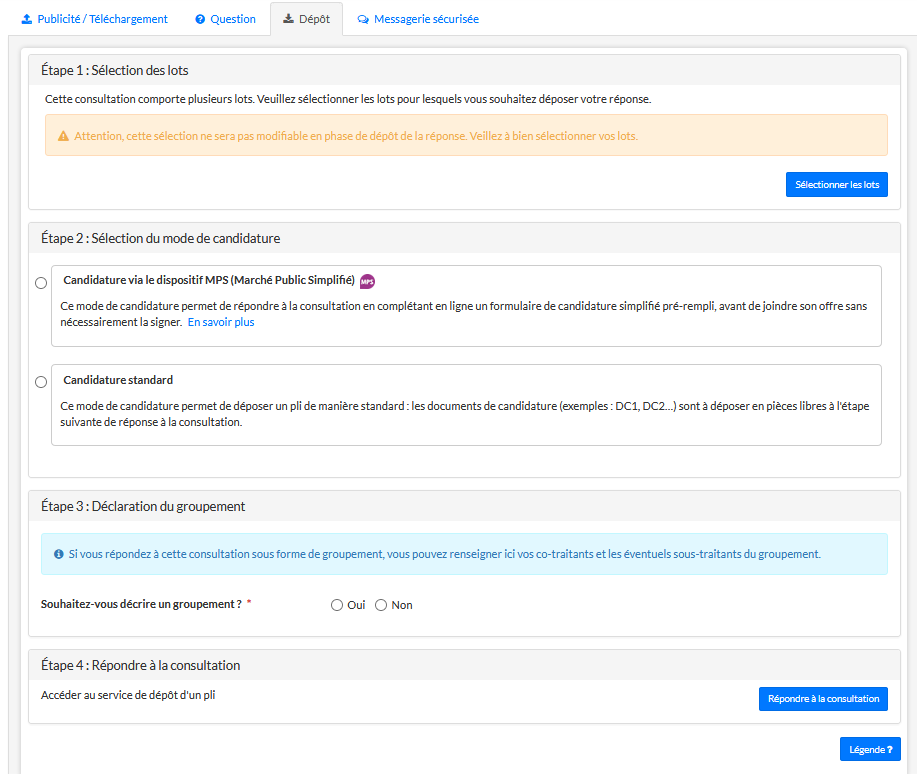This screenshot has width=917, height=774.
Task: Open the Légende help button
Action: coord(870,749)
